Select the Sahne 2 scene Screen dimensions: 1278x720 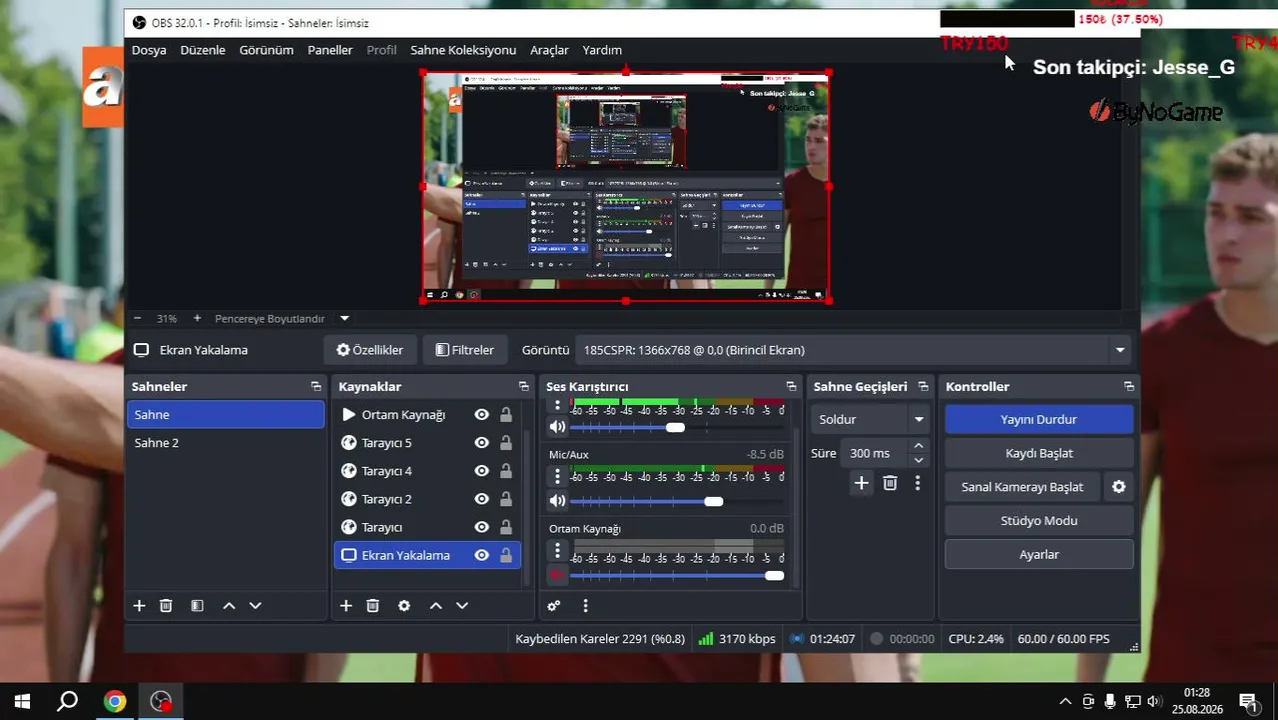(225, 443)
